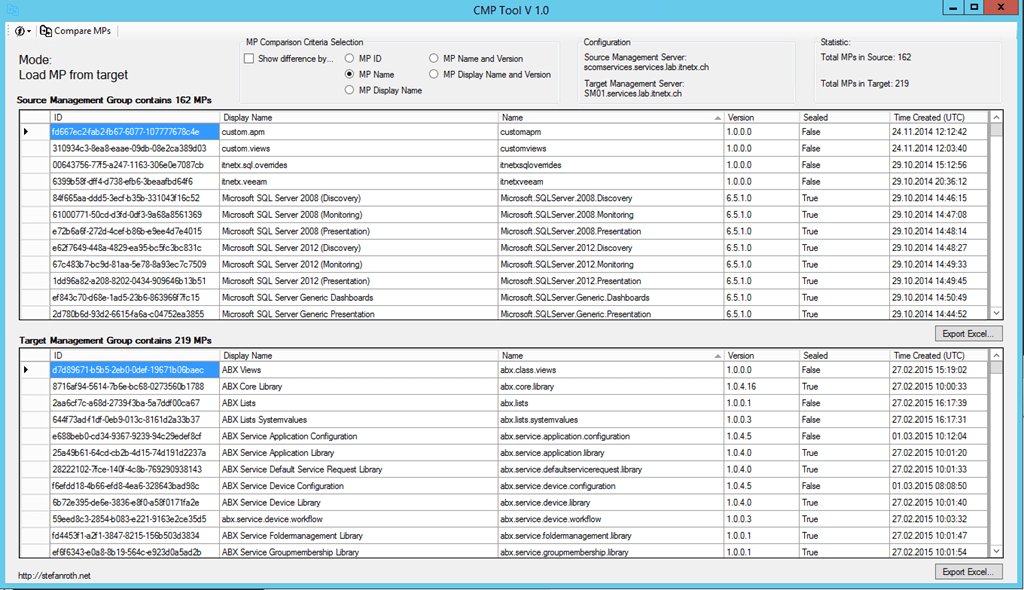Select the custom.apm row in source grid
The height and width of the screenshot is (590, 1024).
pyautogui.click(x=300, y=131)
